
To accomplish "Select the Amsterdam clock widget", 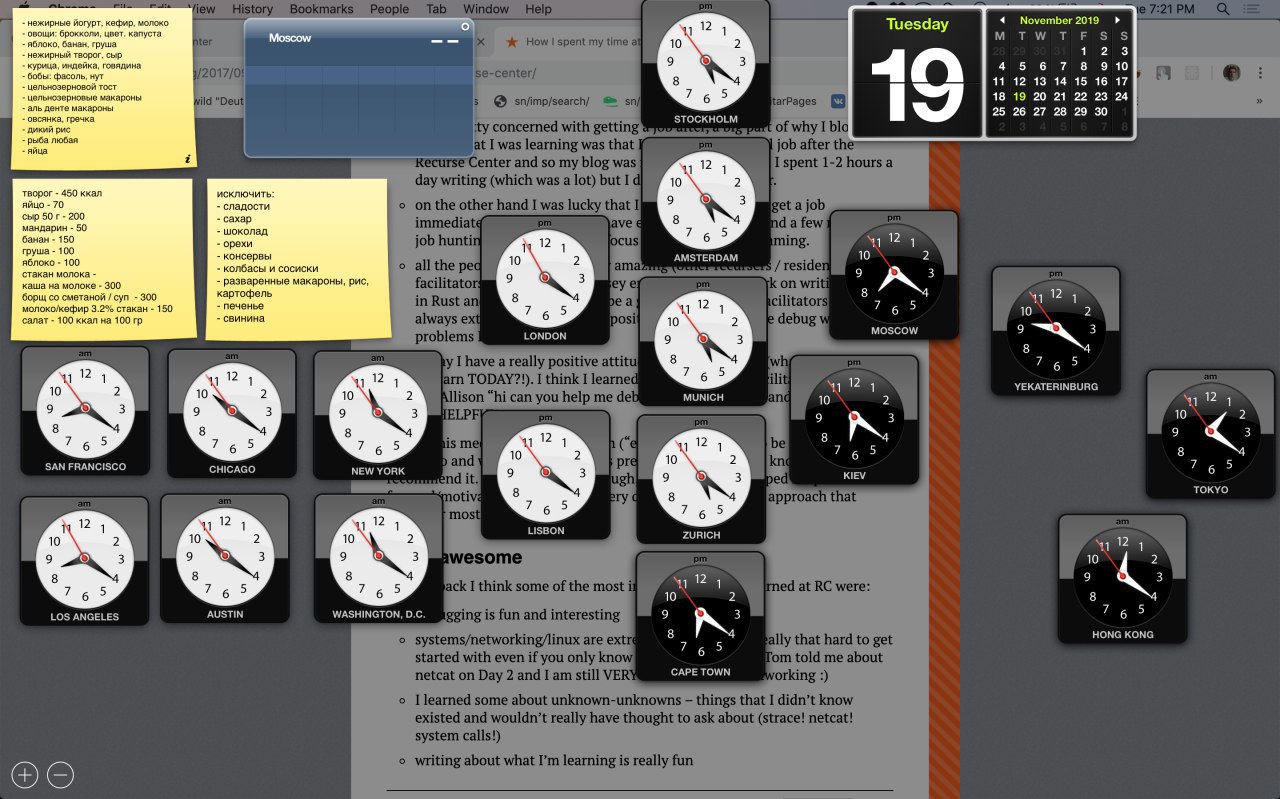I will click(705, 203).
